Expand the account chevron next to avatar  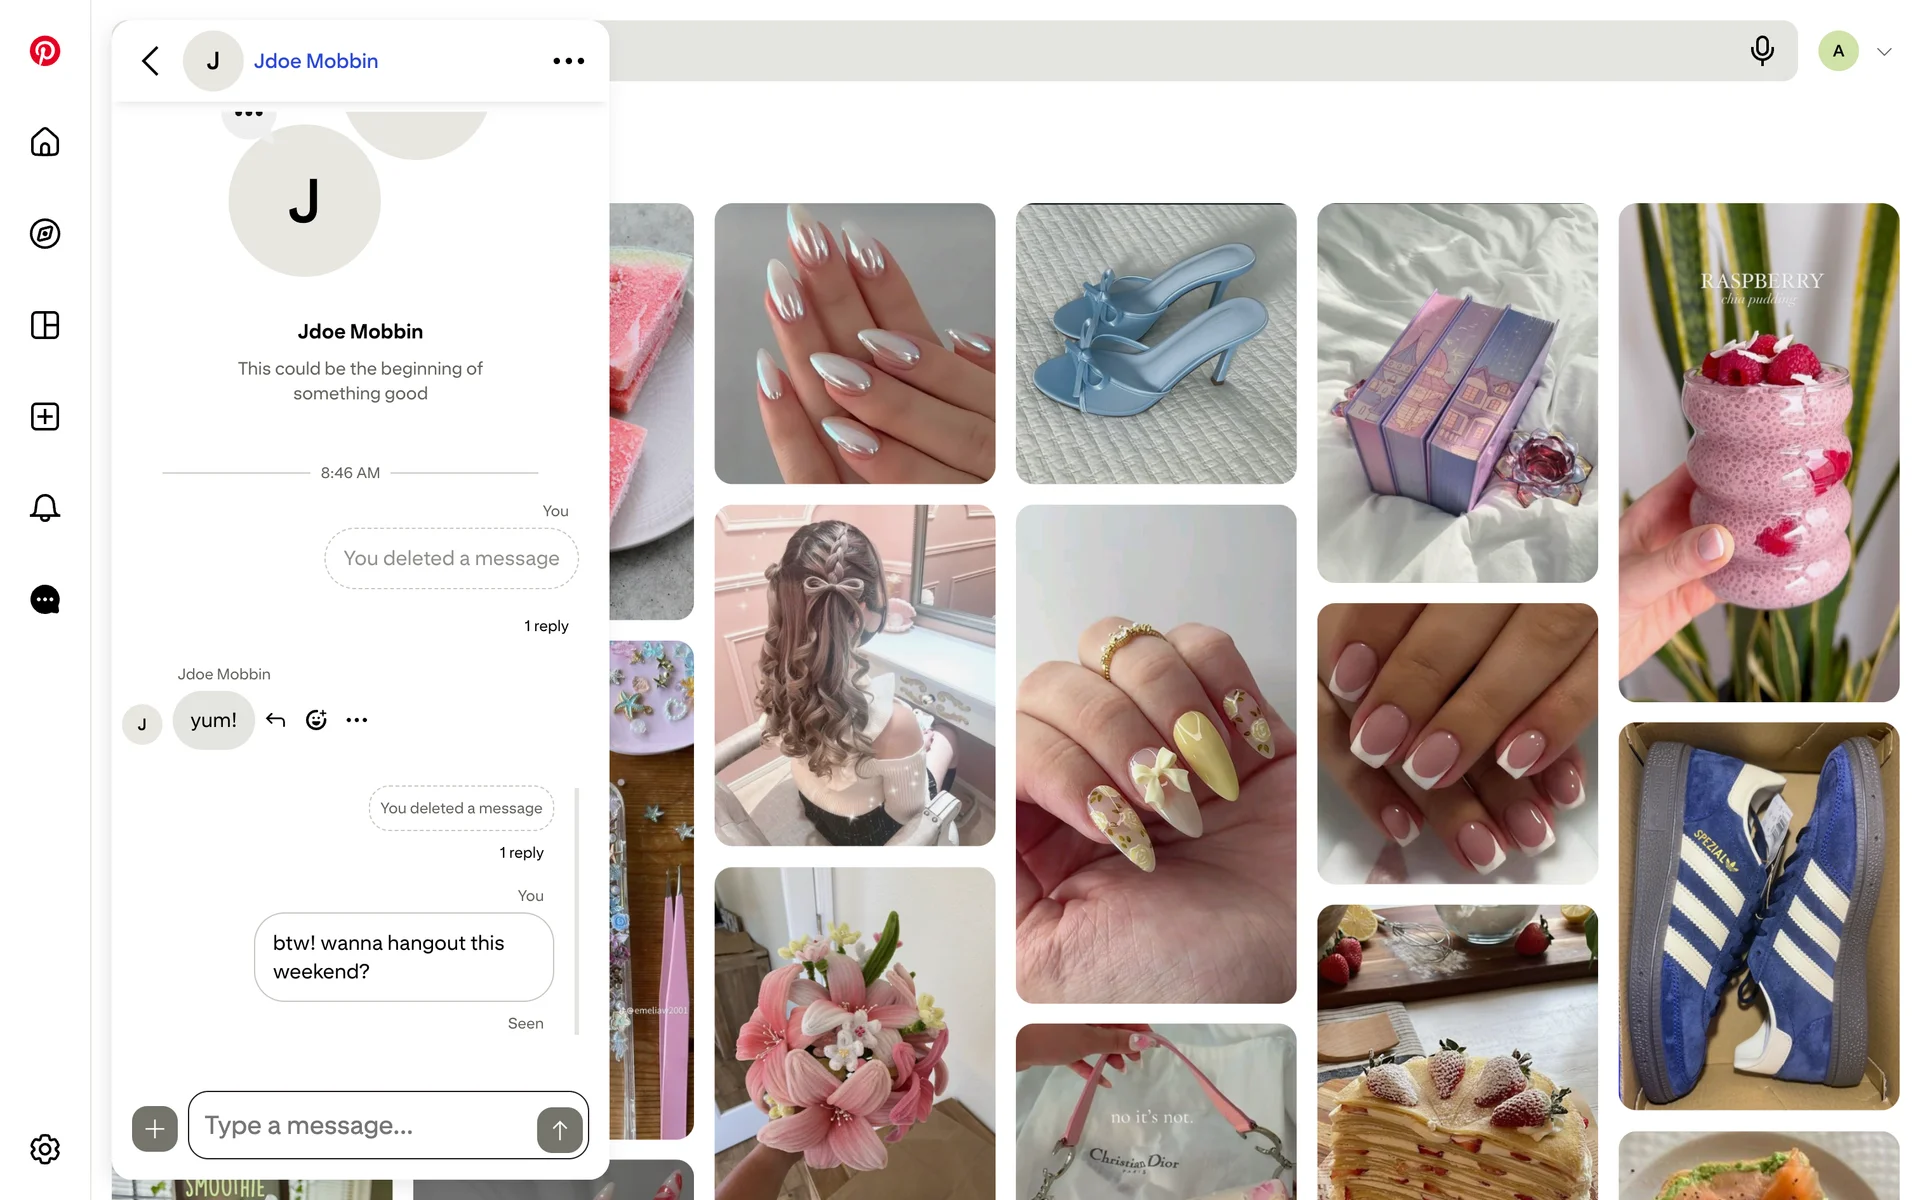pyautogui.click(x=1884, y=52)
